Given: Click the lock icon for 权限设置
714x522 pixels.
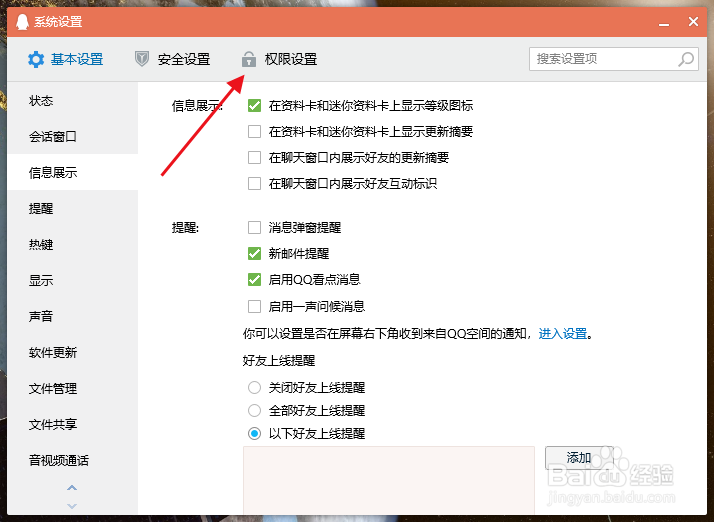Looking at the screenshot, I should click(x=248, y=59).
